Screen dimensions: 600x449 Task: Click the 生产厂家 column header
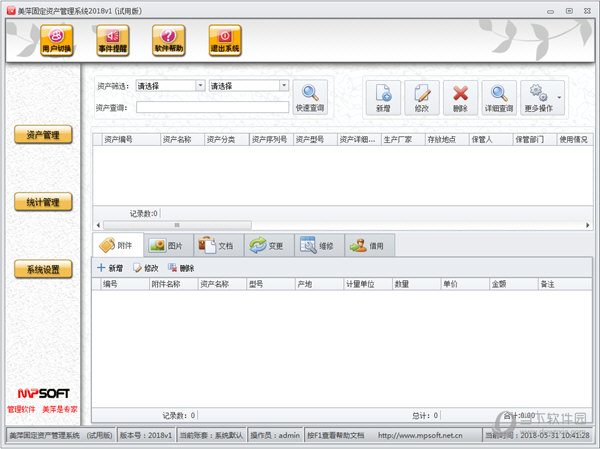pyautogui.click(x=403, y=139)
